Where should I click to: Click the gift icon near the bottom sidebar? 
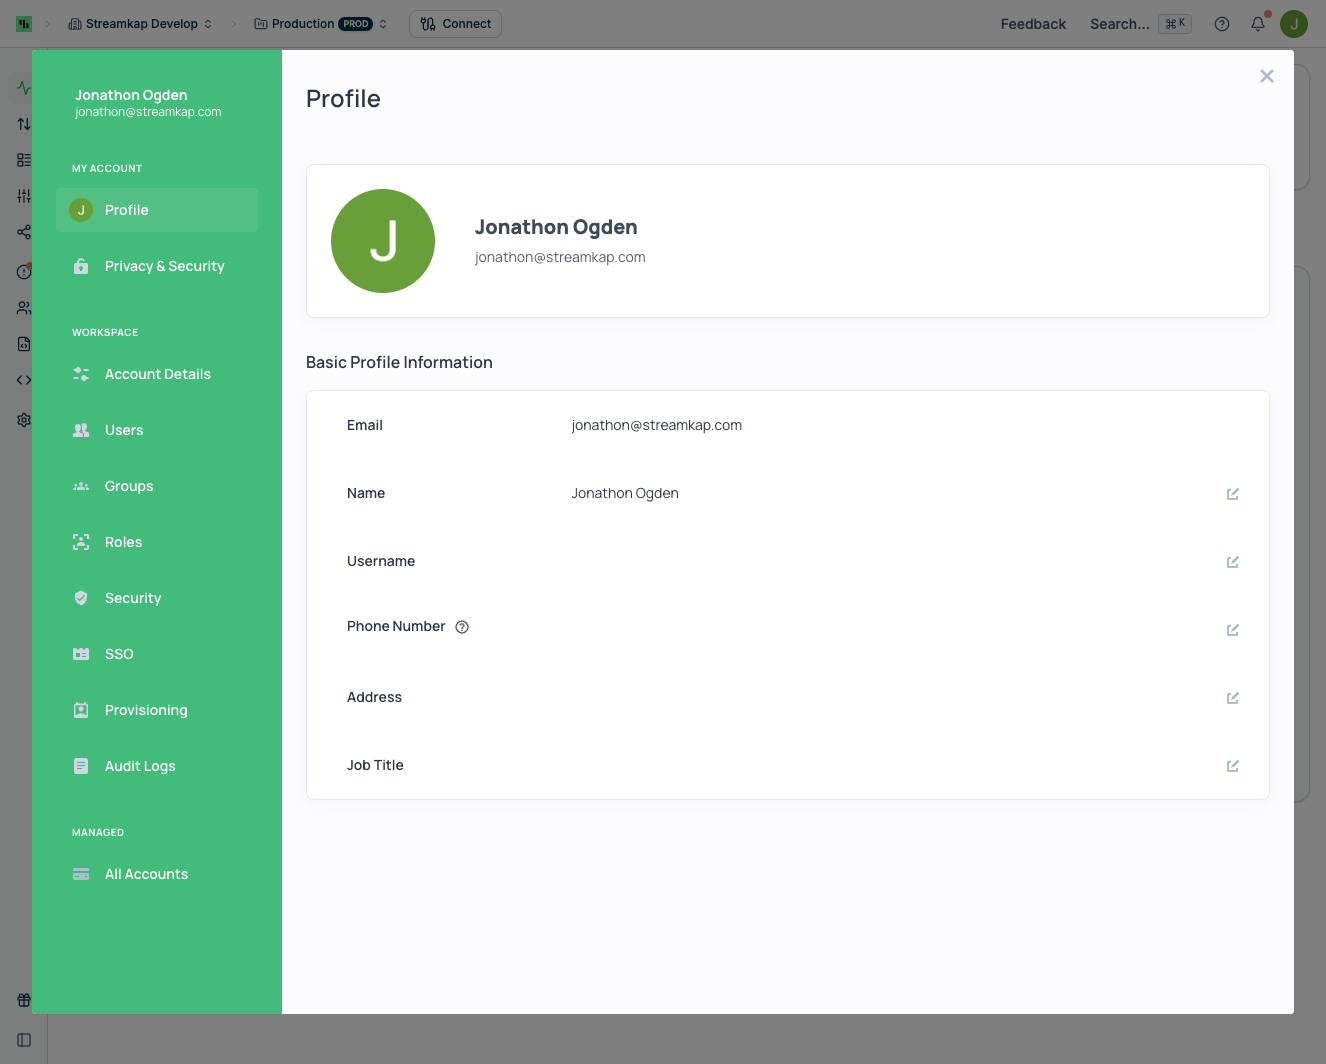23,999
